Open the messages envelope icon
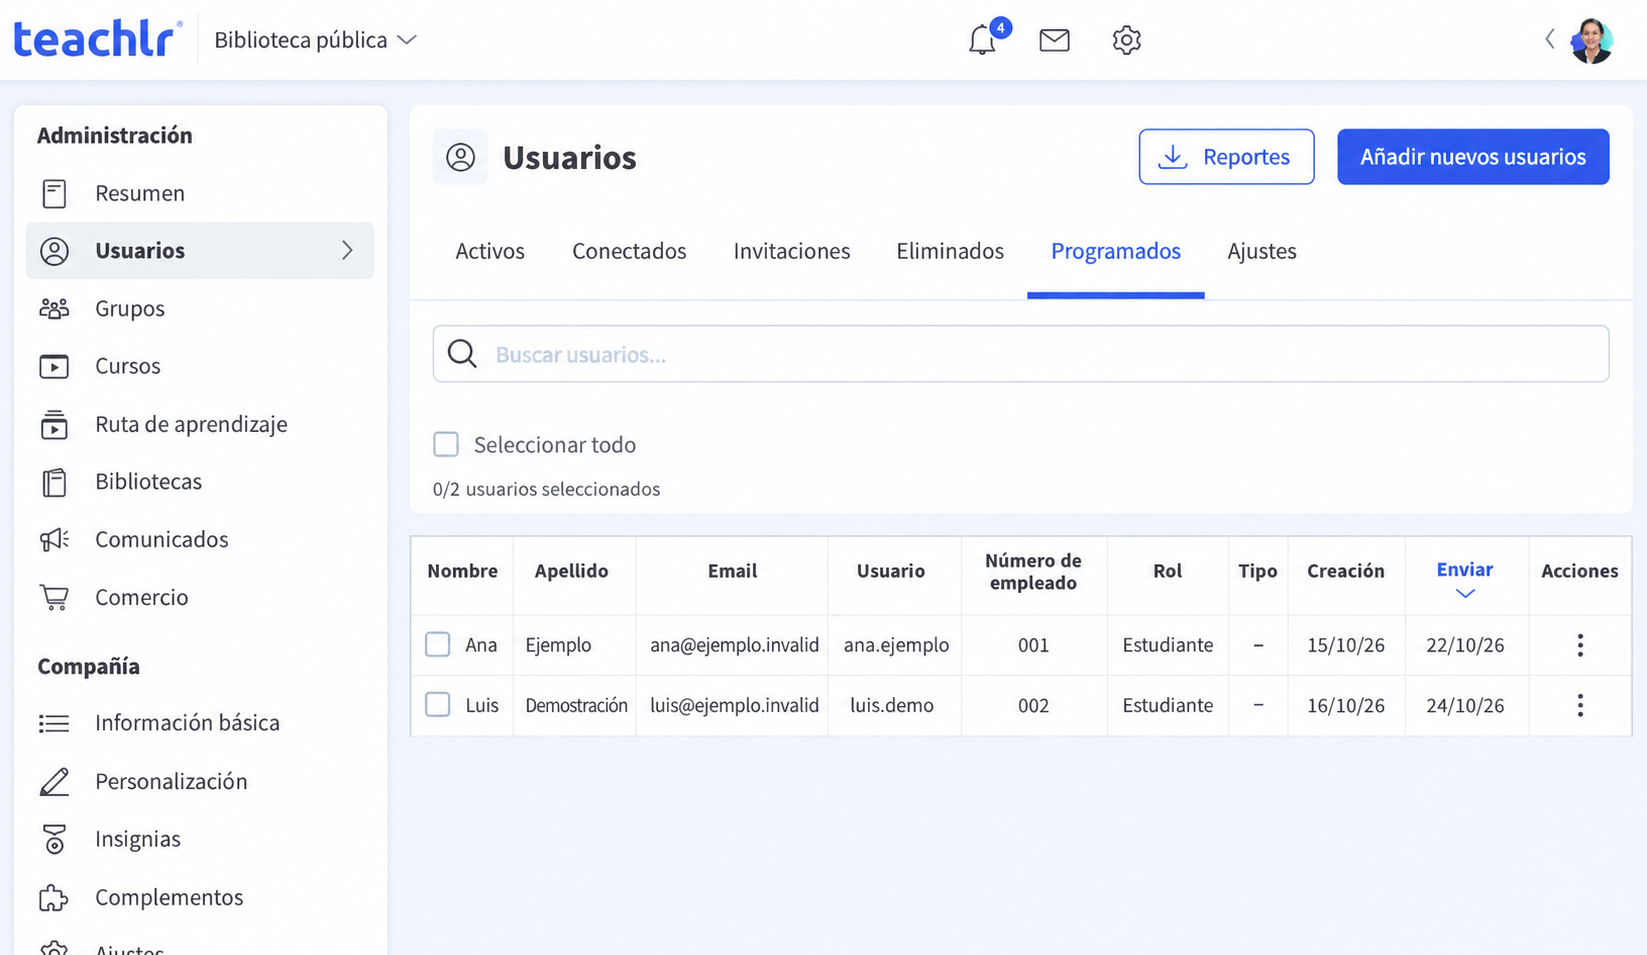The width and height of the screenshot is (1647, 955). [x=1054, y=40]
